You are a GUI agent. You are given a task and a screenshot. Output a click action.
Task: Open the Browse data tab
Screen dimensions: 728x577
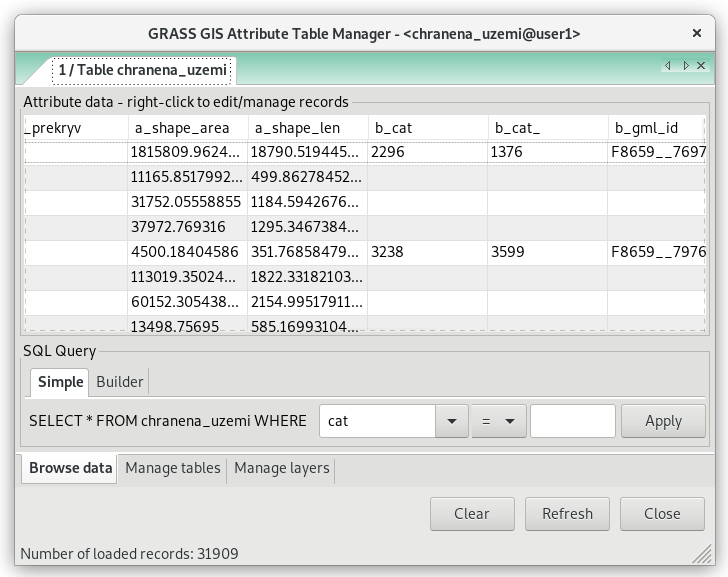pyautogui.click(x=70, y=468)
